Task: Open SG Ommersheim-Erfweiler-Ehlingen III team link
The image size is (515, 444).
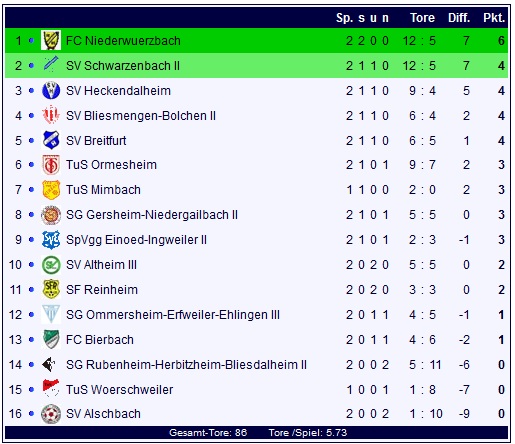Action: click(x=173, y=315)
